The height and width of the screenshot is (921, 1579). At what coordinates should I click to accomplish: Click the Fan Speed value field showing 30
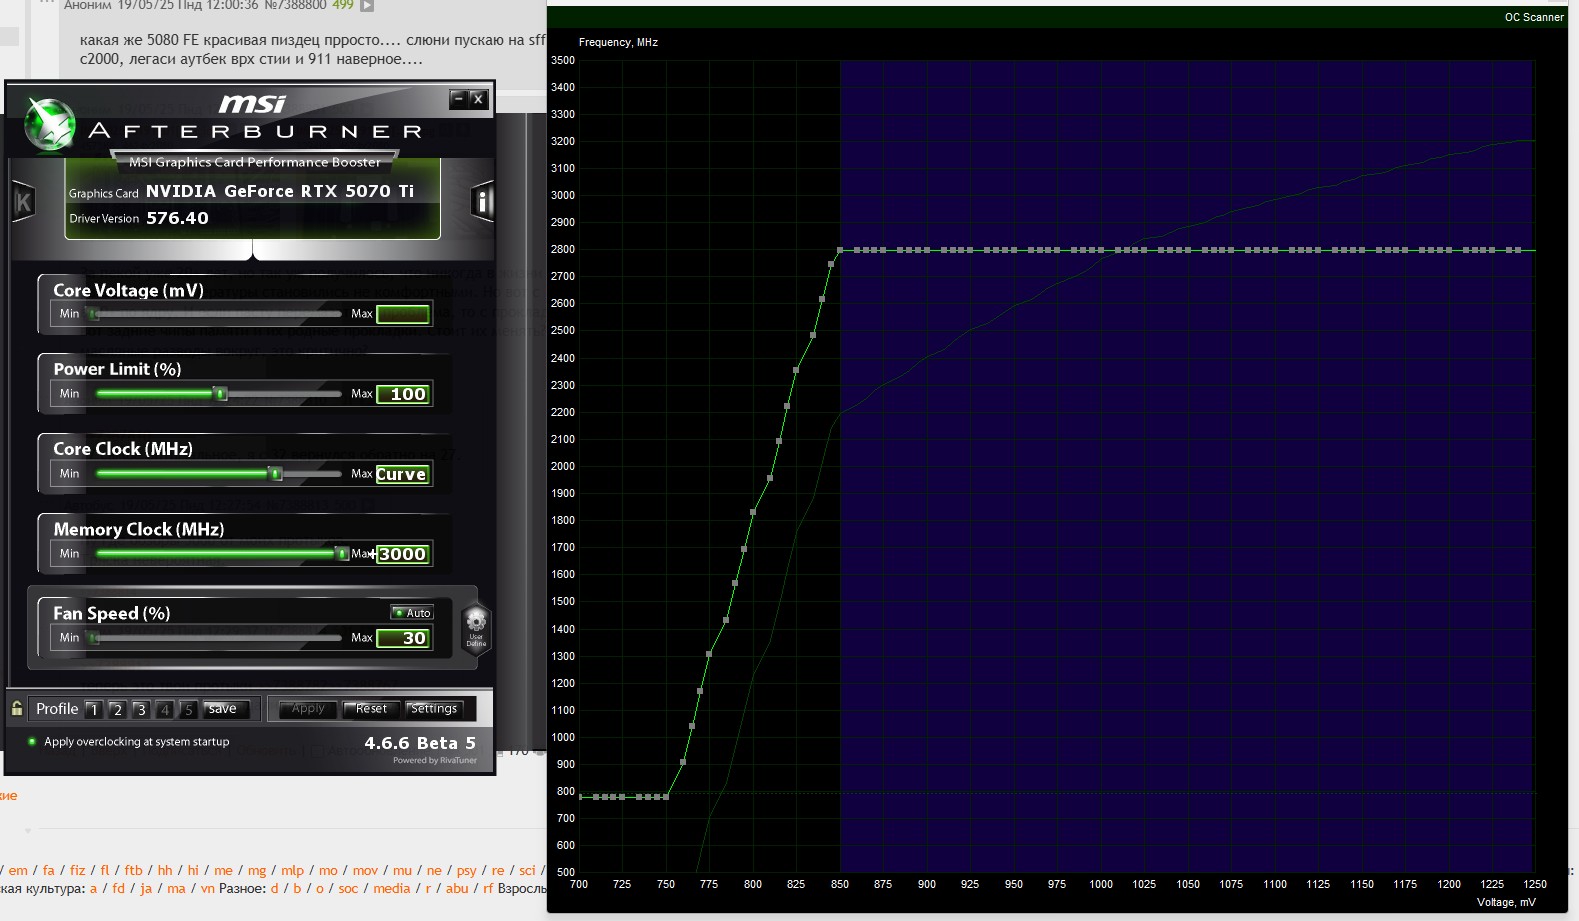[403, 638]
